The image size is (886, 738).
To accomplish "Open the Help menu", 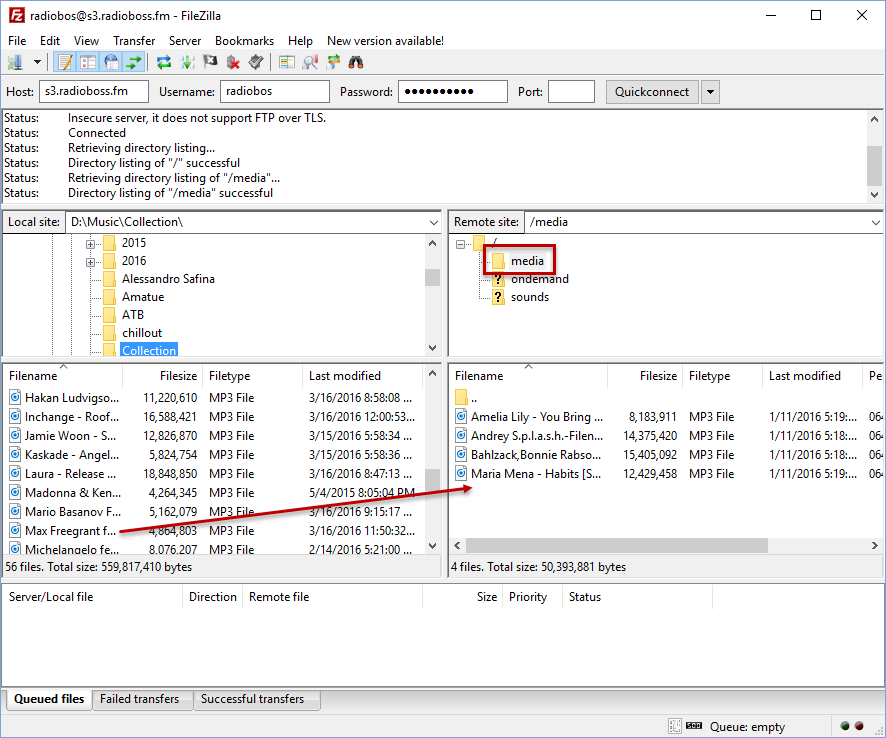I will tap(300, 41).
